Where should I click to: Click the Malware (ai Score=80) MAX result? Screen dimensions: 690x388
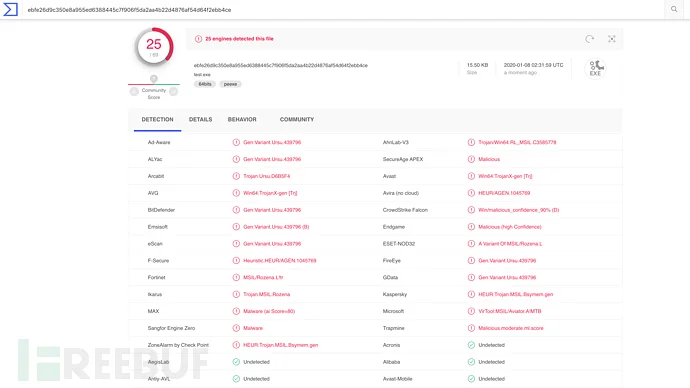[269, 311]
